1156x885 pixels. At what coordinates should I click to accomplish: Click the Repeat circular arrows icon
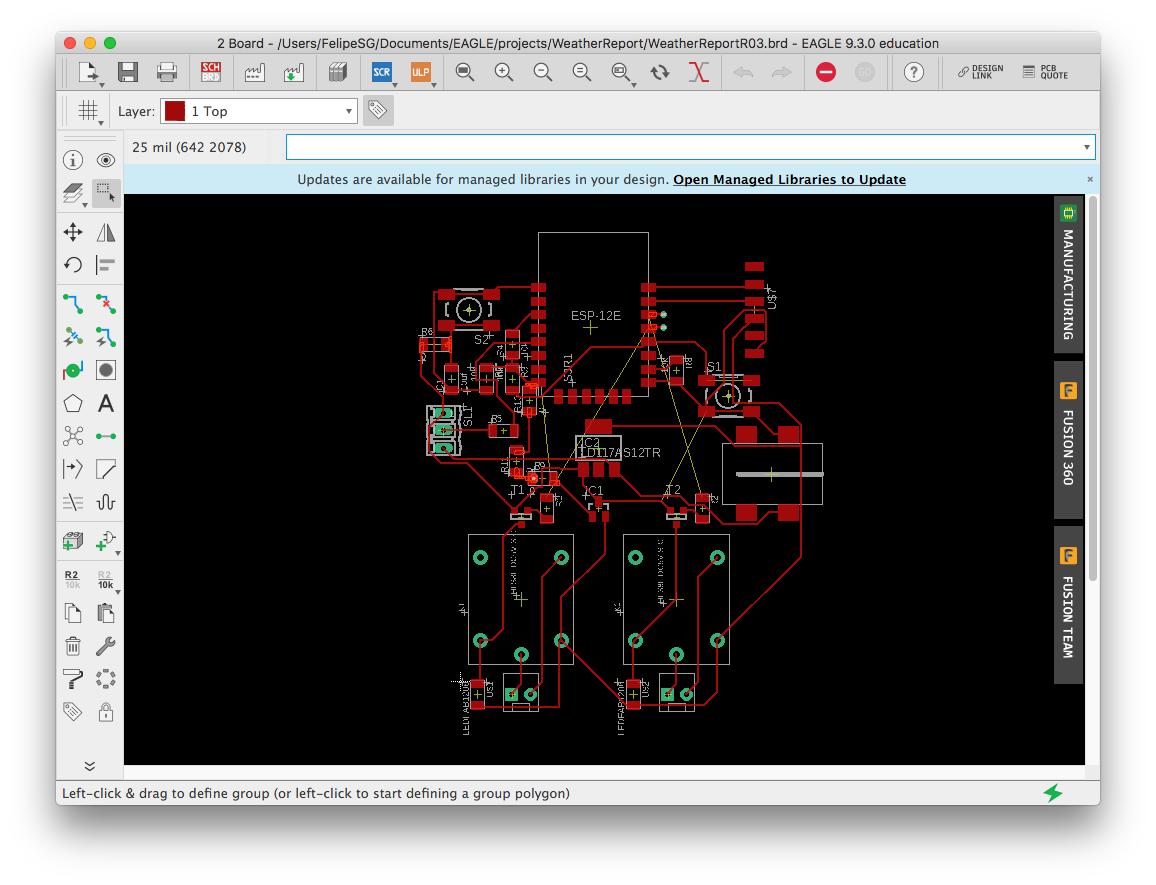tap(660, 72)
